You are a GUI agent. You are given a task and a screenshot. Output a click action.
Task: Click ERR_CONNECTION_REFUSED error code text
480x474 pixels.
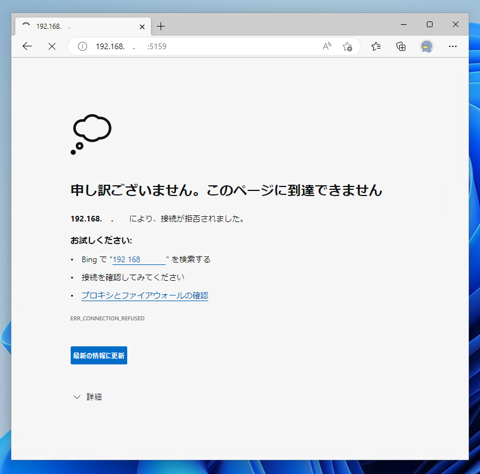click(107, 318)
